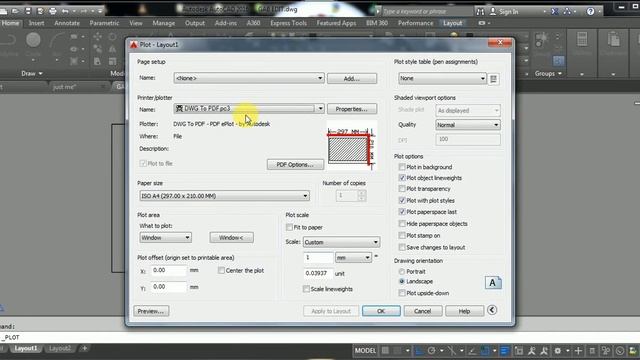Switch to Express Tools ribbon tab
This screenshot has height=360, width=640.
(x=288, y=23)
